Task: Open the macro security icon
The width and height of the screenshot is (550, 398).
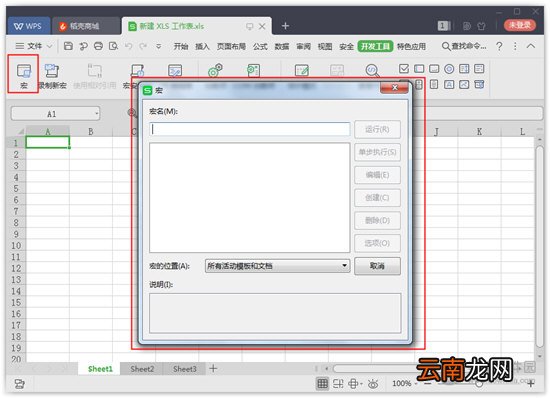Action: pyautogui.click(x=138, y=70)
